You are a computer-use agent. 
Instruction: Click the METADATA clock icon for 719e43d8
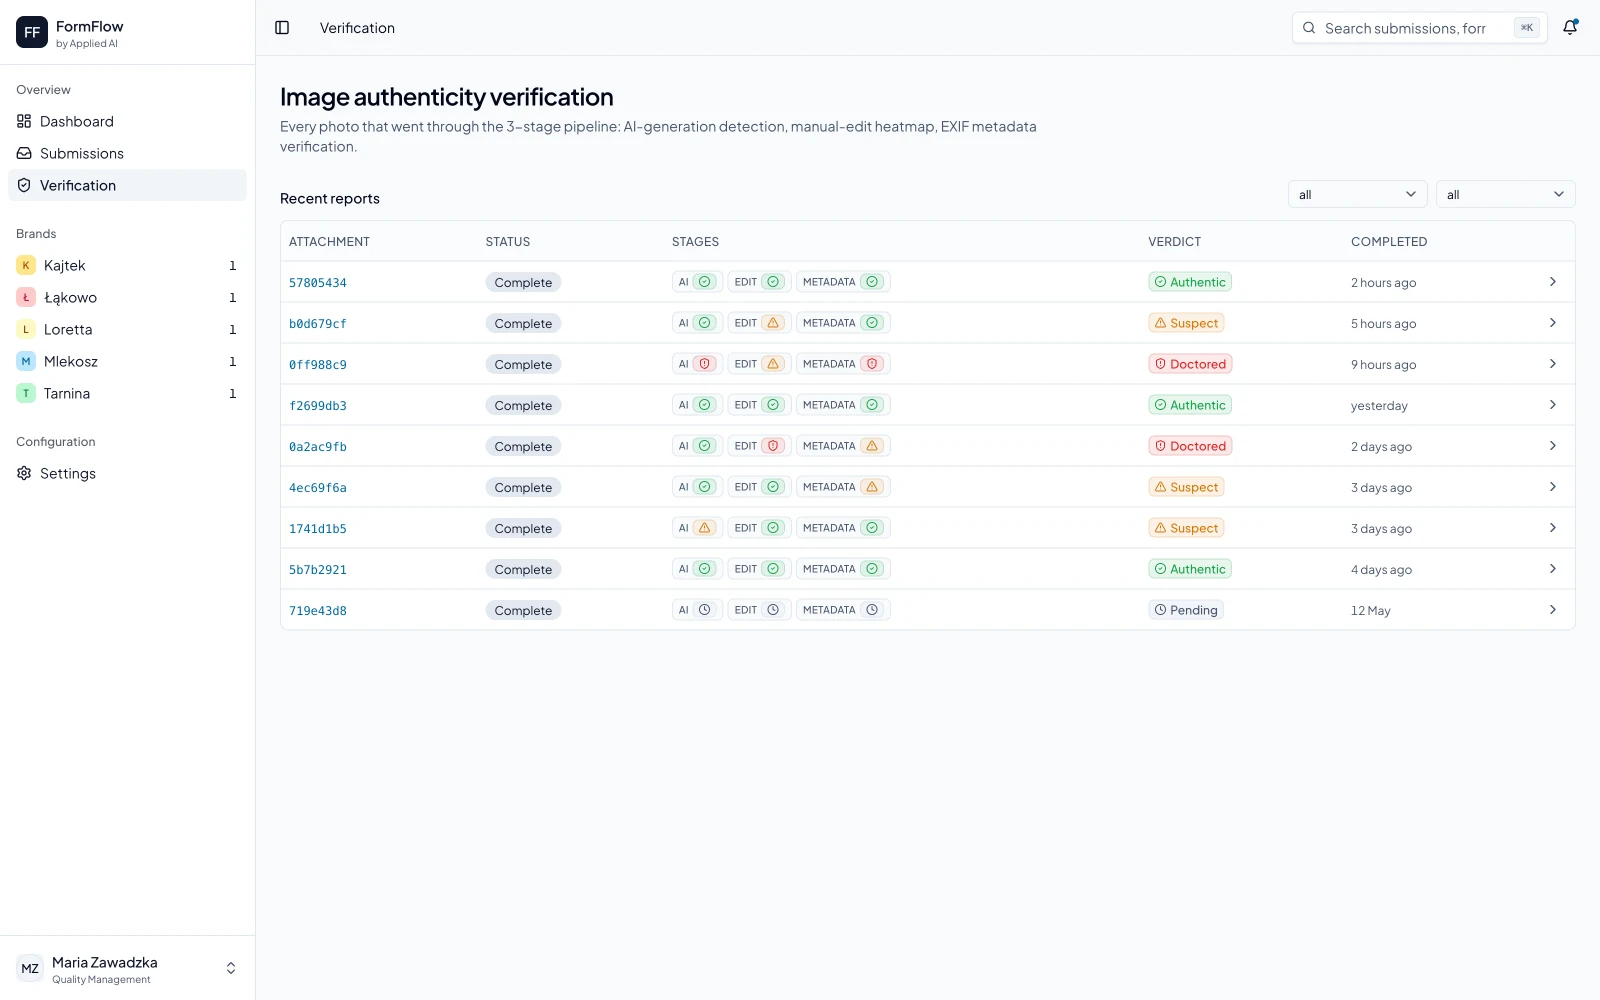tap(872, 610)
